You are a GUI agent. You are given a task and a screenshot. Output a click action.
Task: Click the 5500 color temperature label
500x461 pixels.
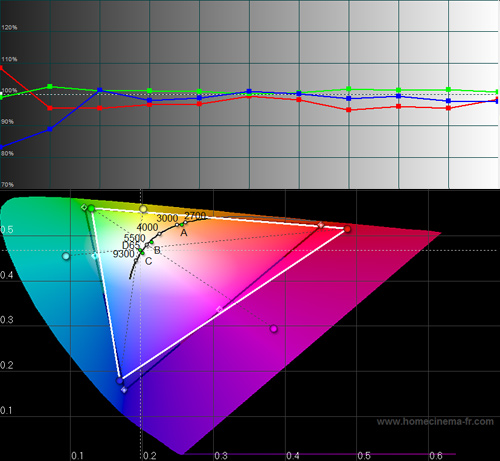click(135, 238)
